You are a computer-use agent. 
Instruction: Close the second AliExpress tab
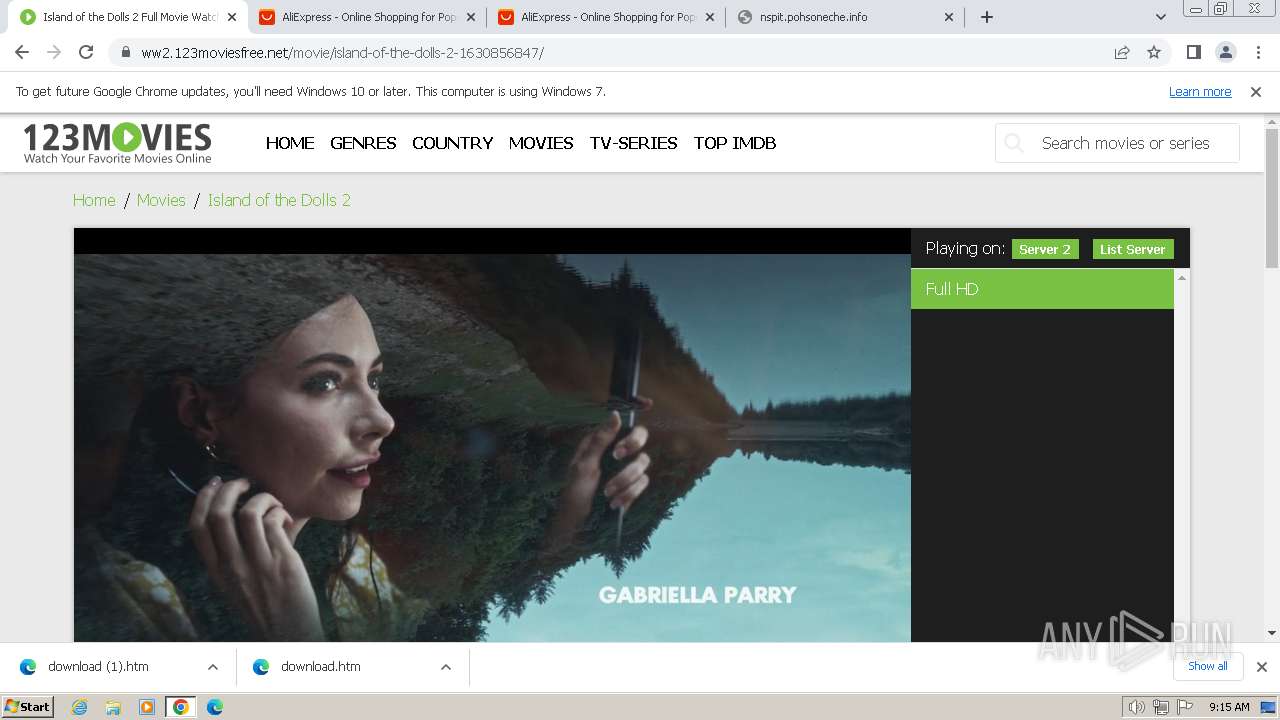point(710,17)
